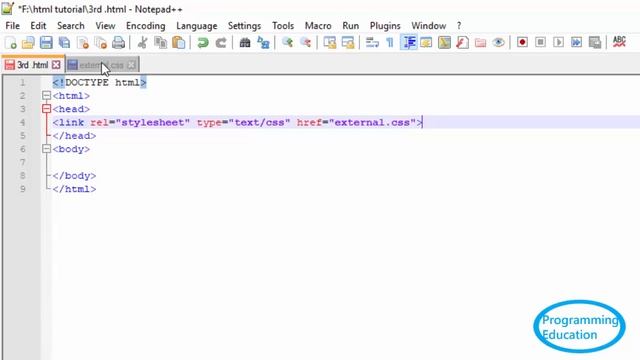
Task: Print the document toolbar icon
Action: (118, 42)
